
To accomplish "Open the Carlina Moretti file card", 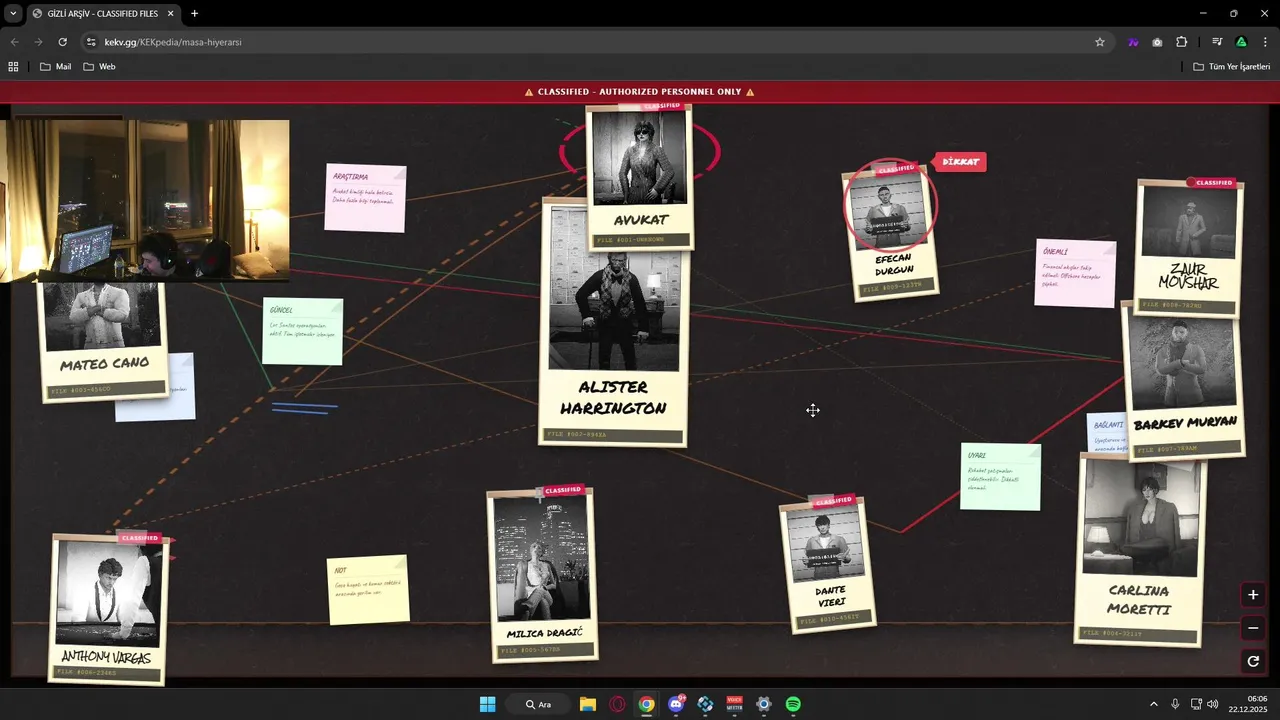I will point(1140,548).
